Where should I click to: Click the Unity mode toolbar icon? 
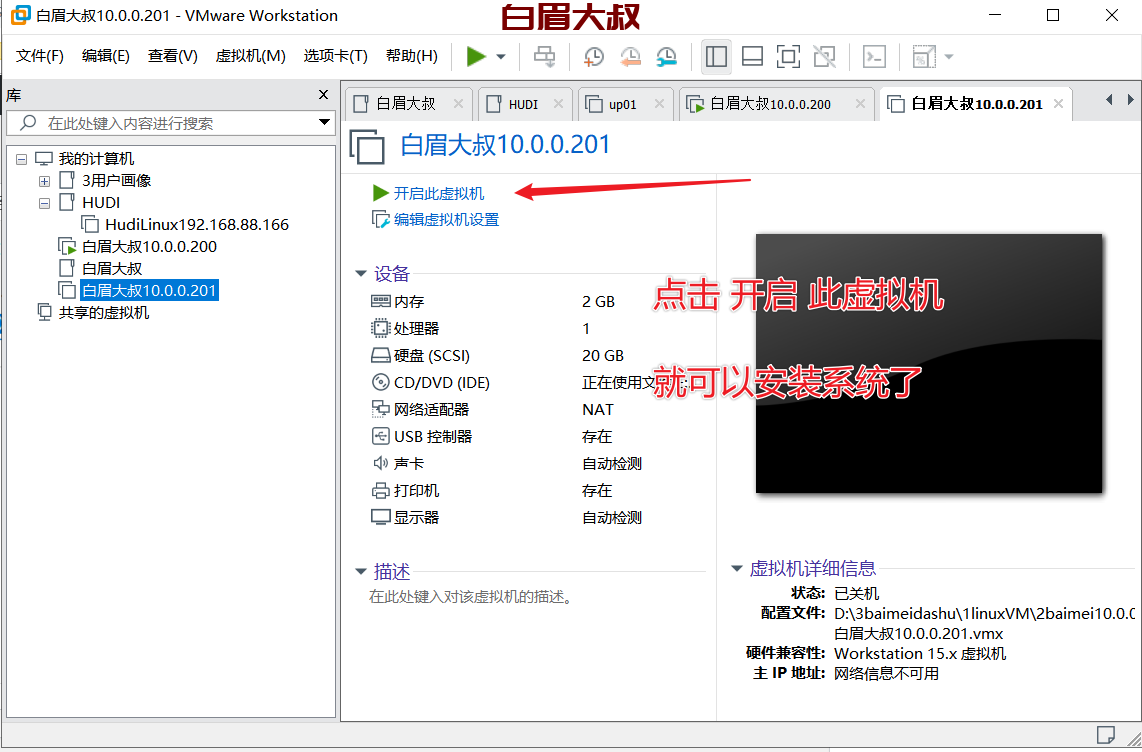[x=824, y=56]
